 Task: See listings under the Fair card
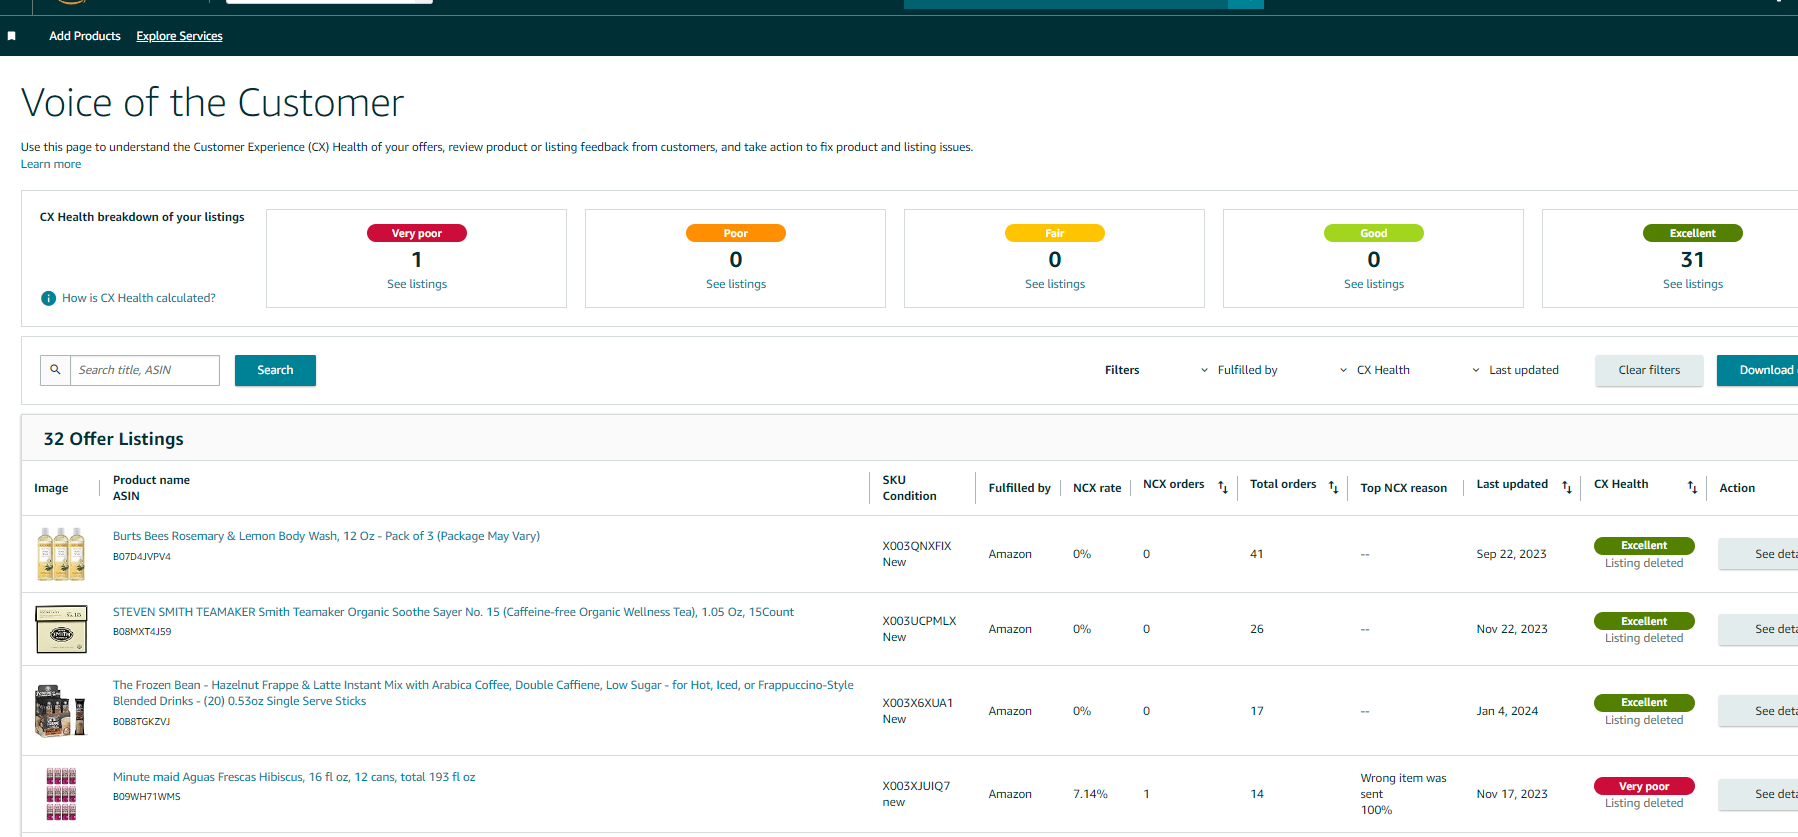click(1055, 284)
